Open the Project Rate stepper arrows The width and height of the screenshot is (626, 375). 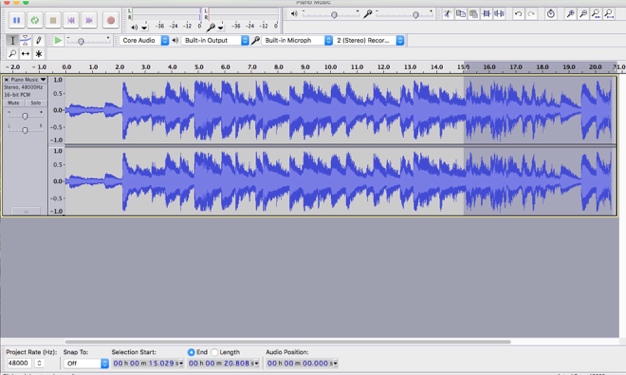pyautogui.click(x=39, y=363)
